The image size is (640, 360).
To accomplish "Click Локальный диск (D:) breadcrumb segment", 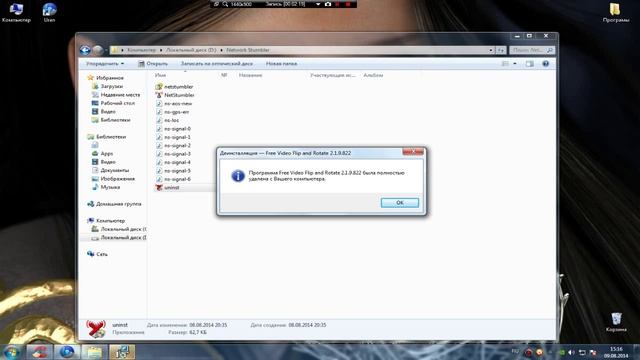I will tap(191, 50).
